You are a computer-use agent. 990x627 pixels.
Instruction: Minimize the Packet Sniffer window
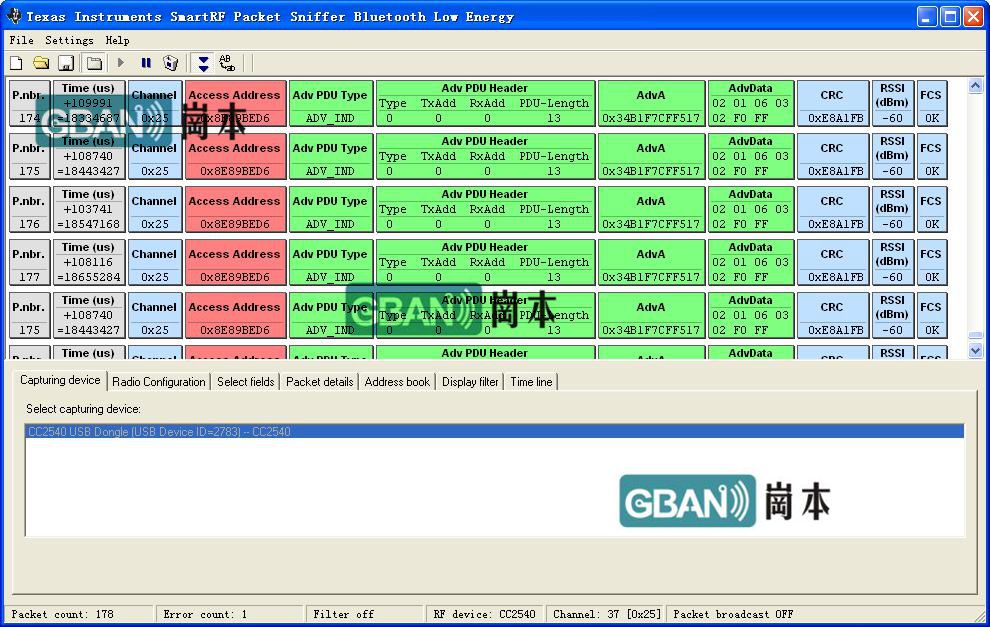(926, 16)
